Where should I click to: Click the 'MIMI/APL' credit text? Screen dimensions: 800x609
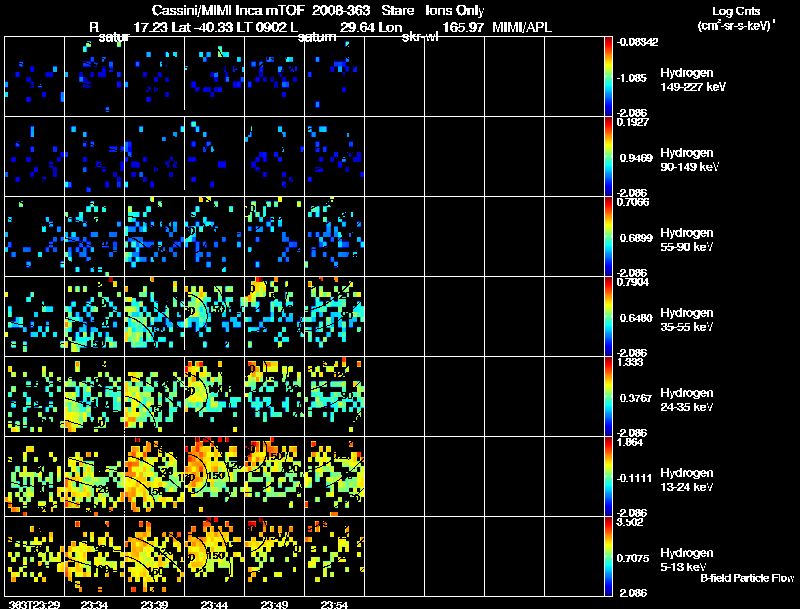pyautogui.click(x=521, y=28)
